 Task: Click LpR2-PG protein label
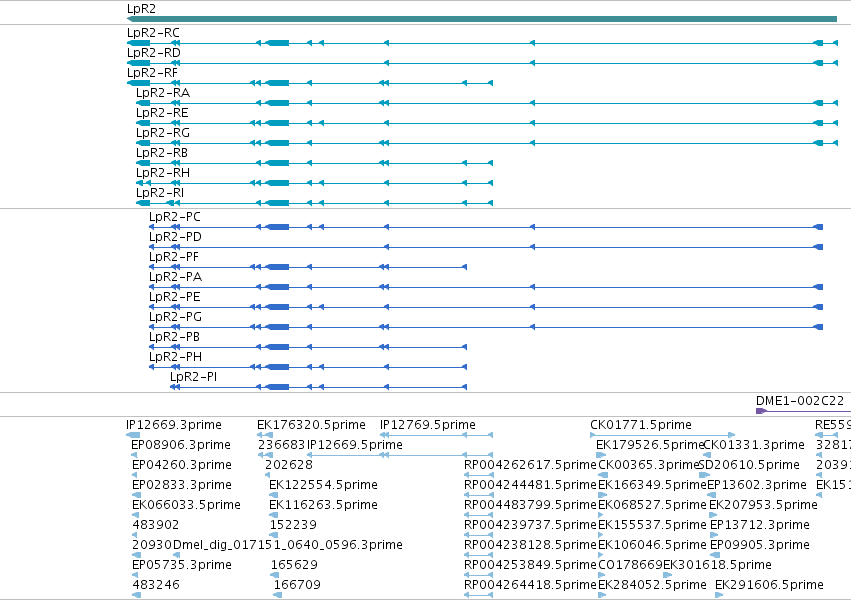tap(175, 318)
